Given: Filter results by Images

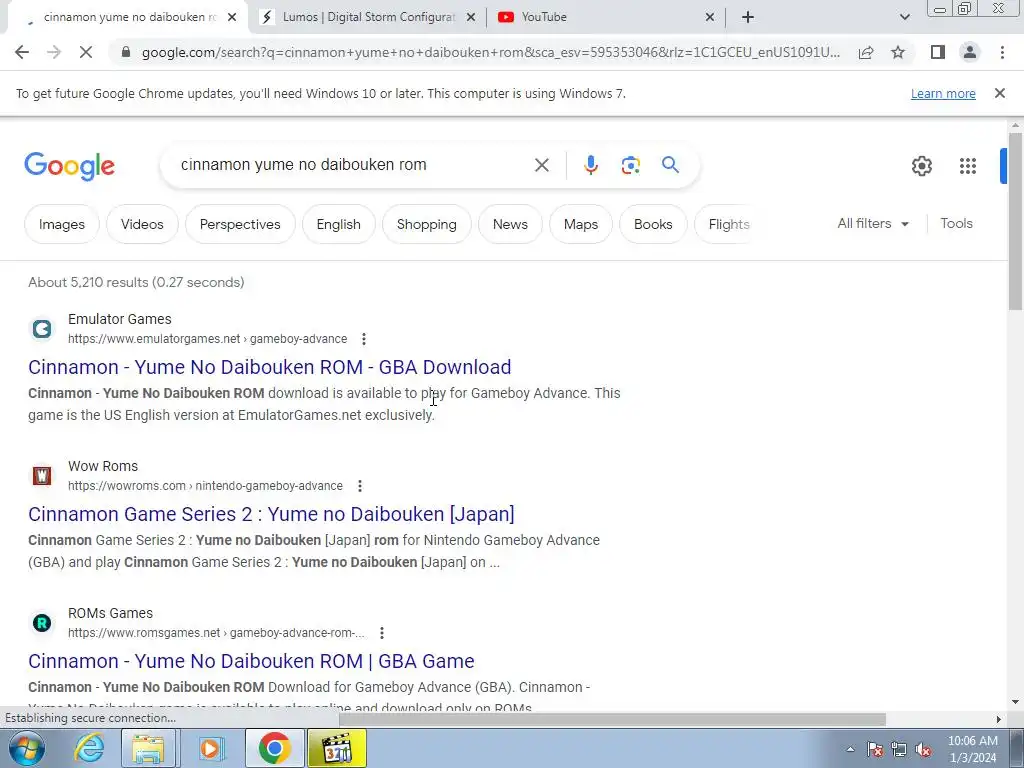Looking at the screenshot, I should point(61,224).
